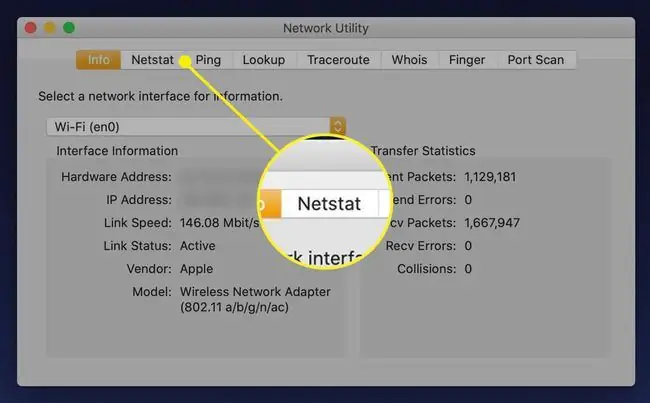Click the Collisions label
This screenshot has width=650, height=403.
[x=426, y=269]
